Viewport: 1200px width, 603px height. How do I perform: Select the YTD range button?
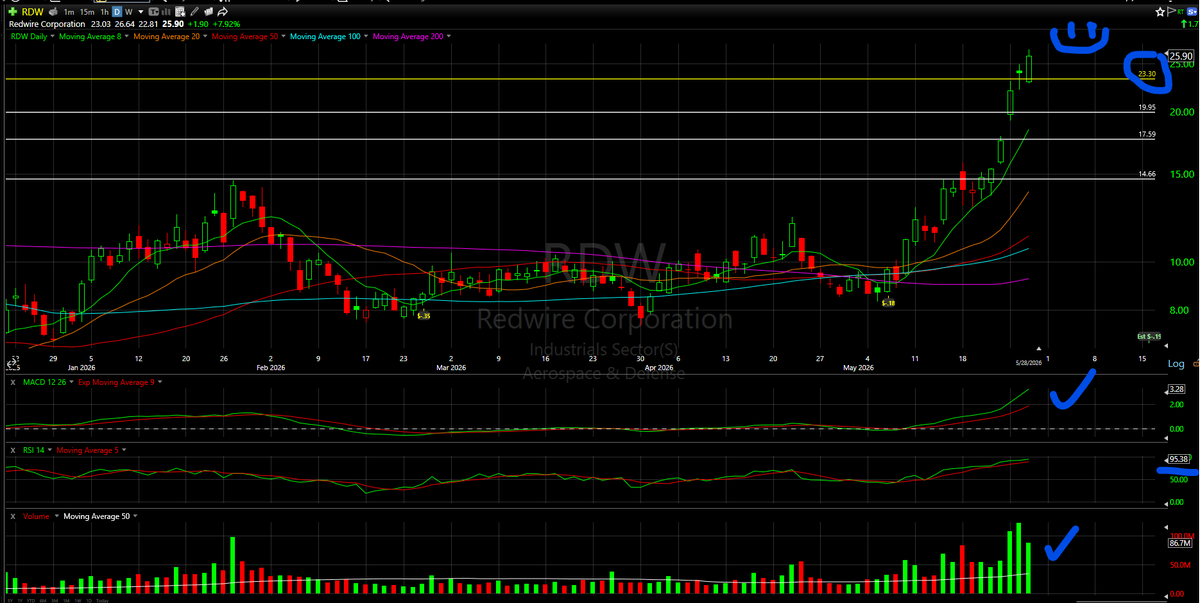click(31, 600)
